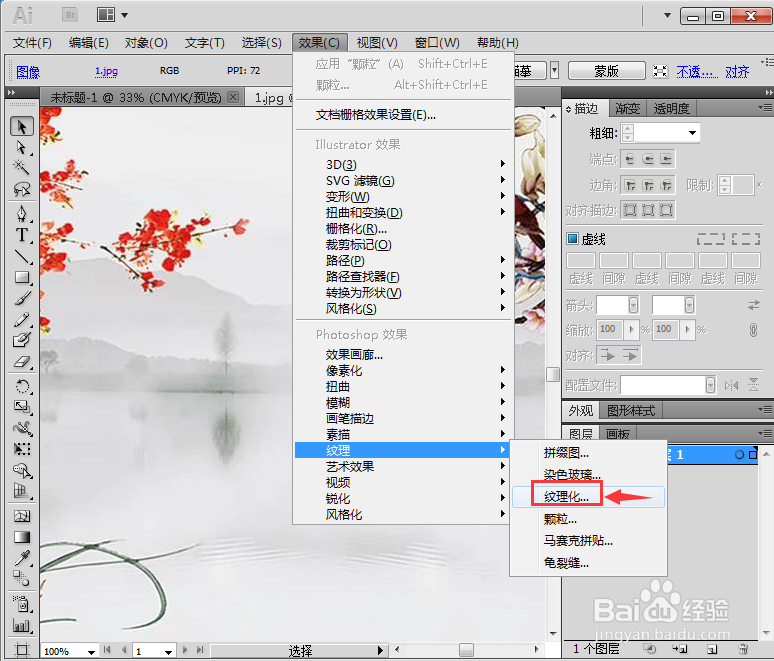Image resolution: width=774 pixels, height=661 pixels.
Task: Select the Direct Selection tool
Action: (x=22, y=147)
